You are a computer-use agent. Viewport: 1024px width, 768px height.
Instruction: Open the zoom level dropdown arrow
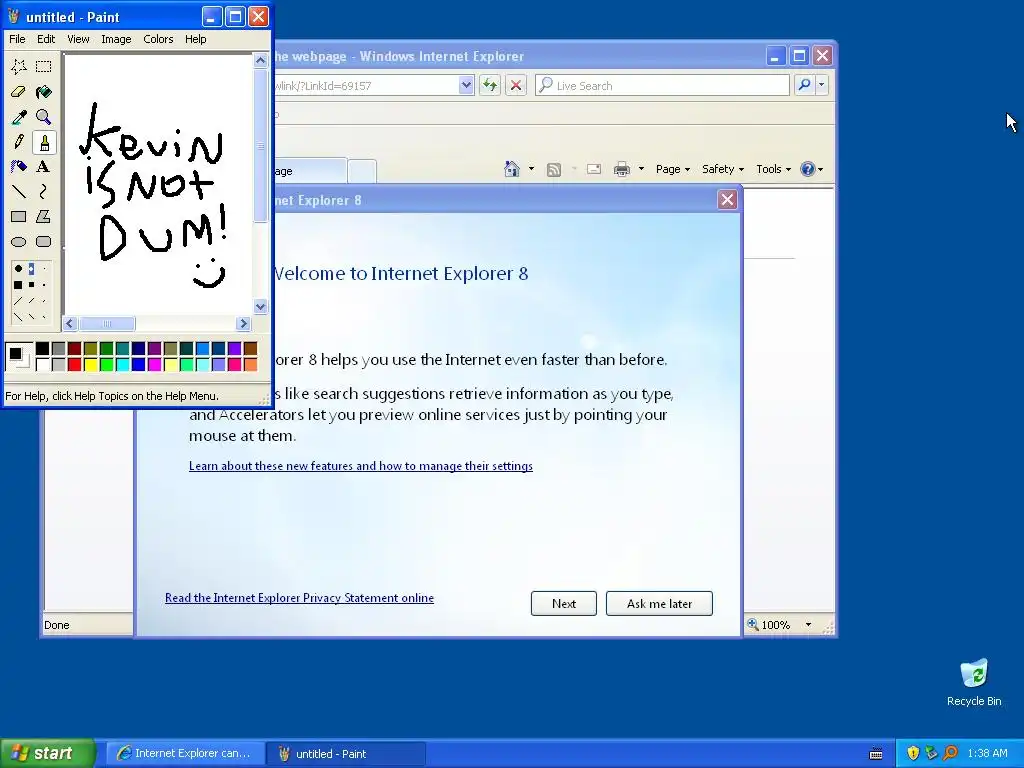[x=808, y=625]
